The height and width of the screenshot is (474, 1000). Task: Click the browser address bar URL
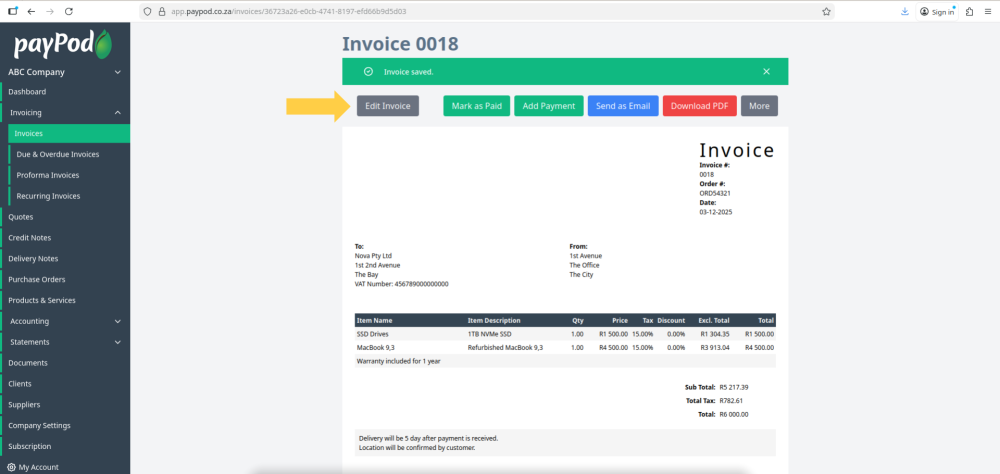pos(288,11)
